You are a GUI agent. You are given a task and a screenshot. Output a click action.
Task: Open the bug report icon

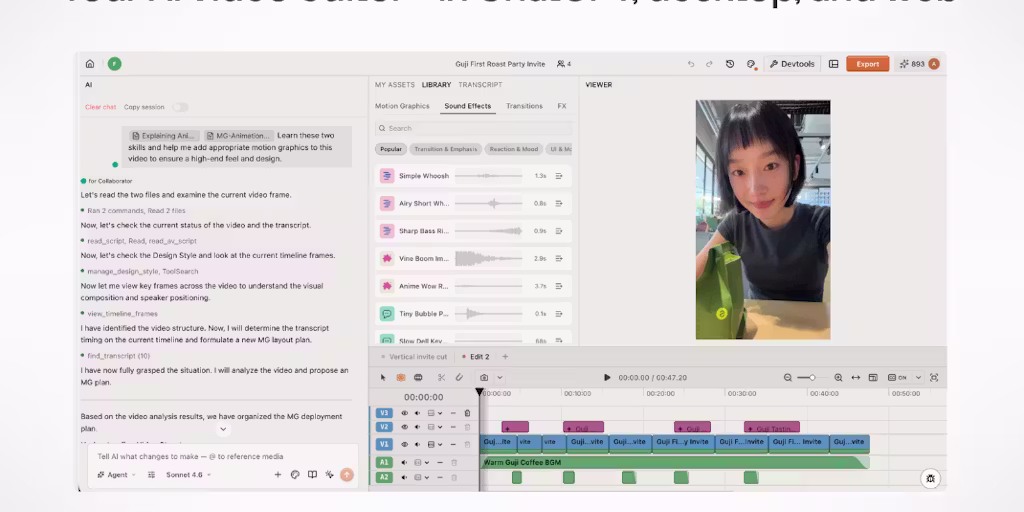coord(931,479)
